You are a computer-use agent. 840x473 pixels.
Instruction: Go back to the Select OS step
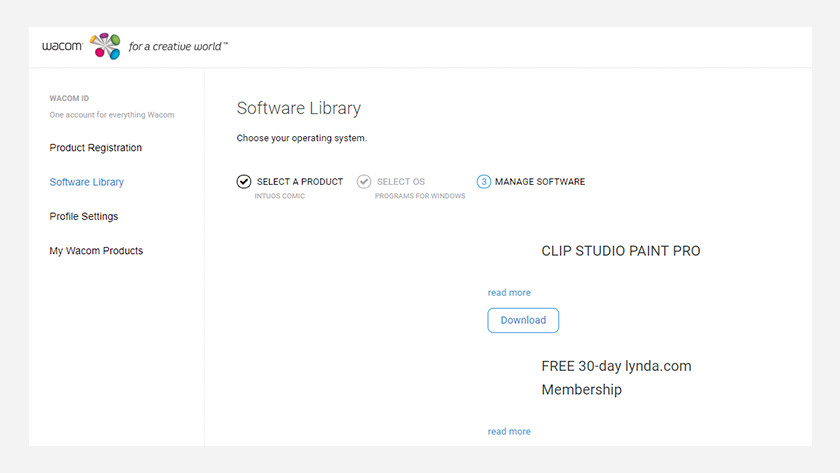(x=400, y=182)
